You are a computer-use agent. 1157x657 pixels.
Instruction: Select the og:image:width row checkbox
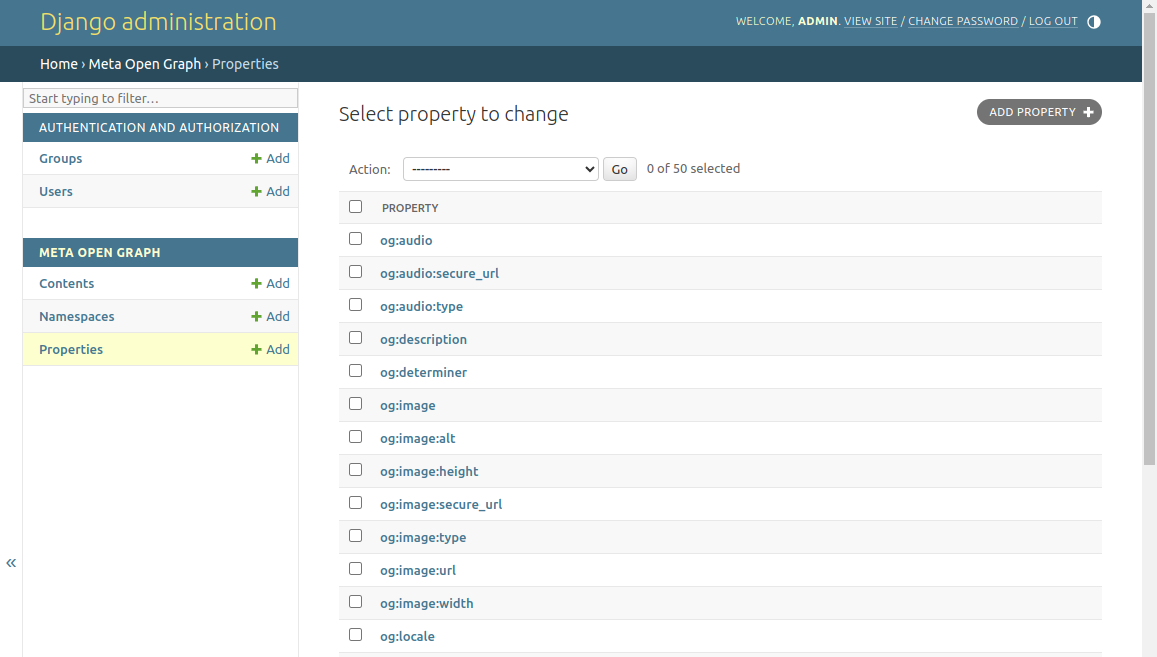(356, 602)
